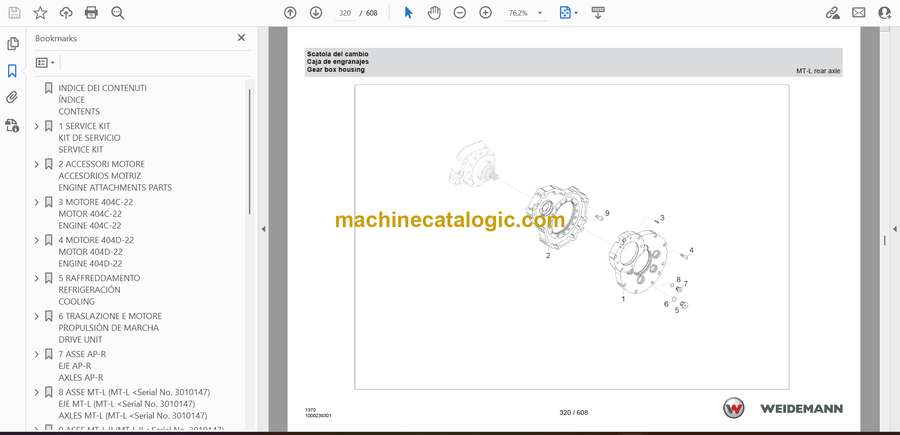Viewport: 900px width, 435px height.
Task: Open the Page Thumbnails panel
Action: [12, 44]
